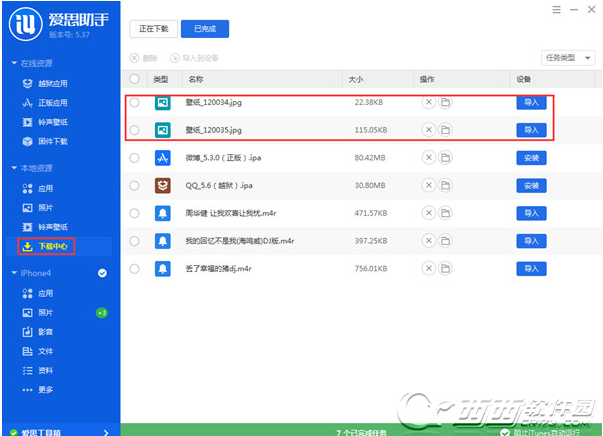The height and width of the screenshot is (436, 603).
Task: Open the 任务类型 dropdown
Action: pyautogui.click(x=568, y=58)
